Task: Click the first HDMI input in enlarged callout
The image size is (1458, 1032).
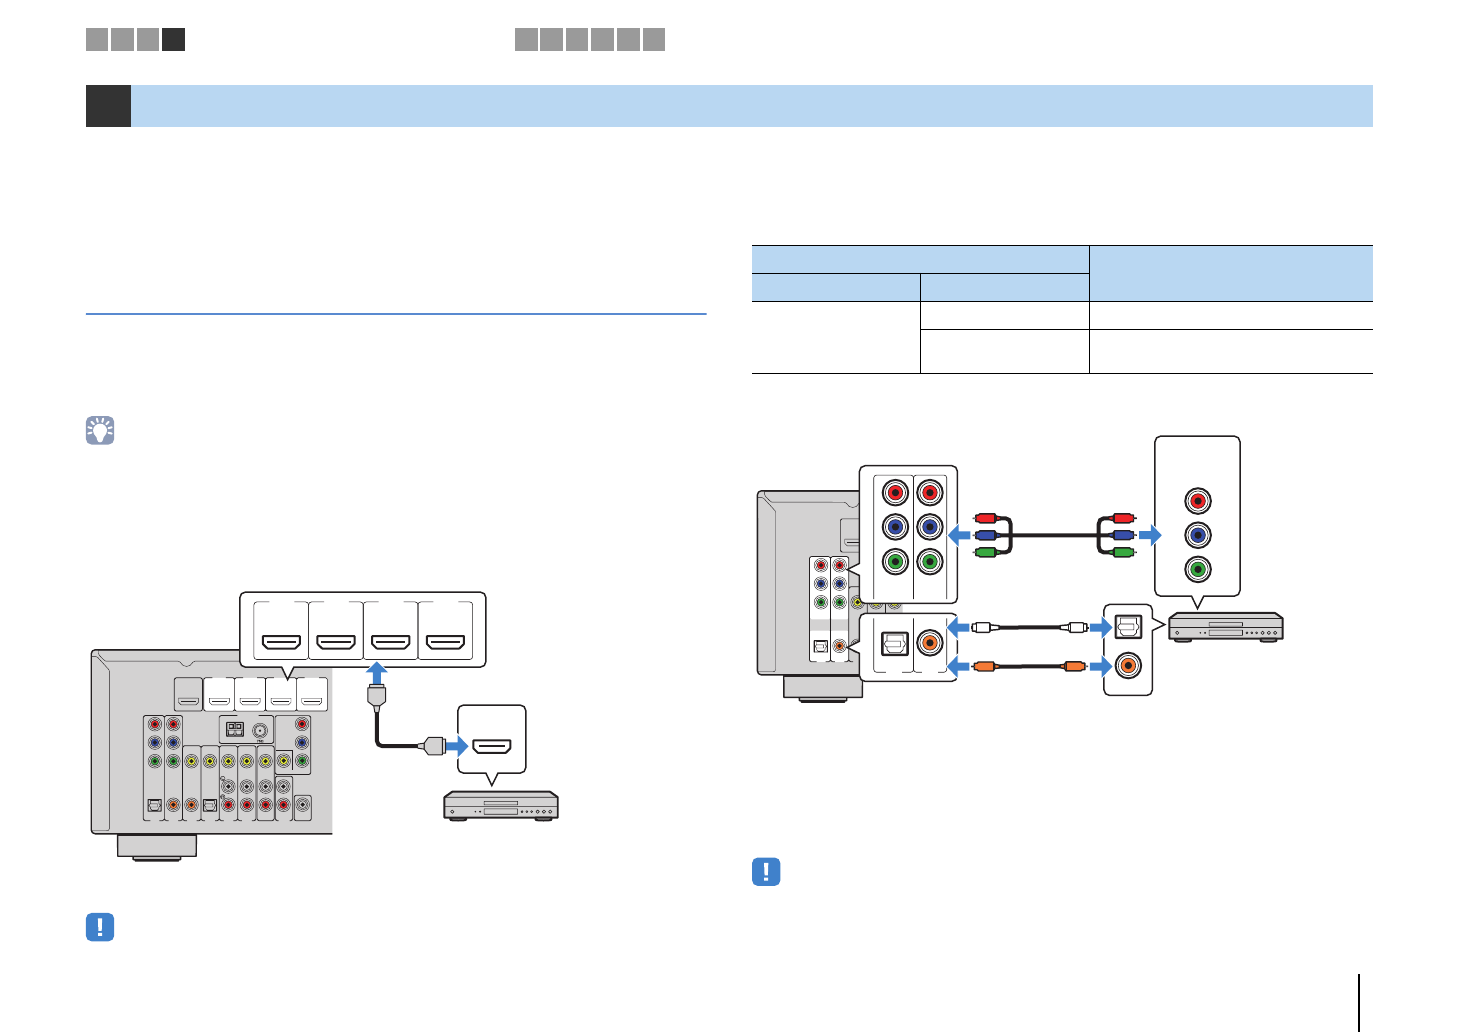Action: click(281, 641)
